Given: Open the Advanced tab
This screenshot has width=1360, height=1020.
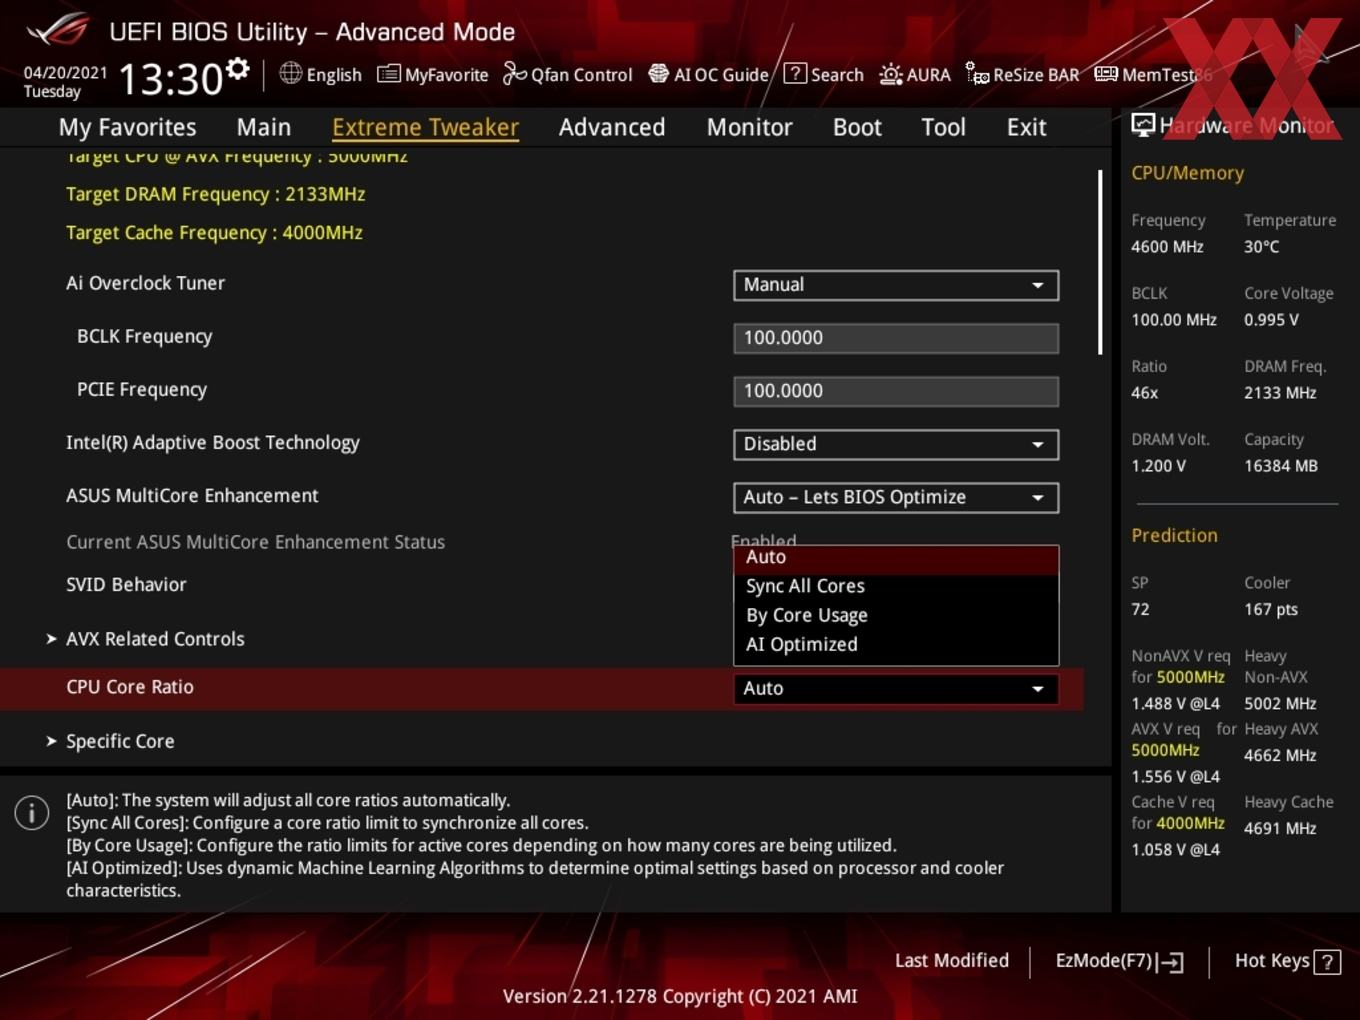Looking at the screenshot, I should 612,127.
